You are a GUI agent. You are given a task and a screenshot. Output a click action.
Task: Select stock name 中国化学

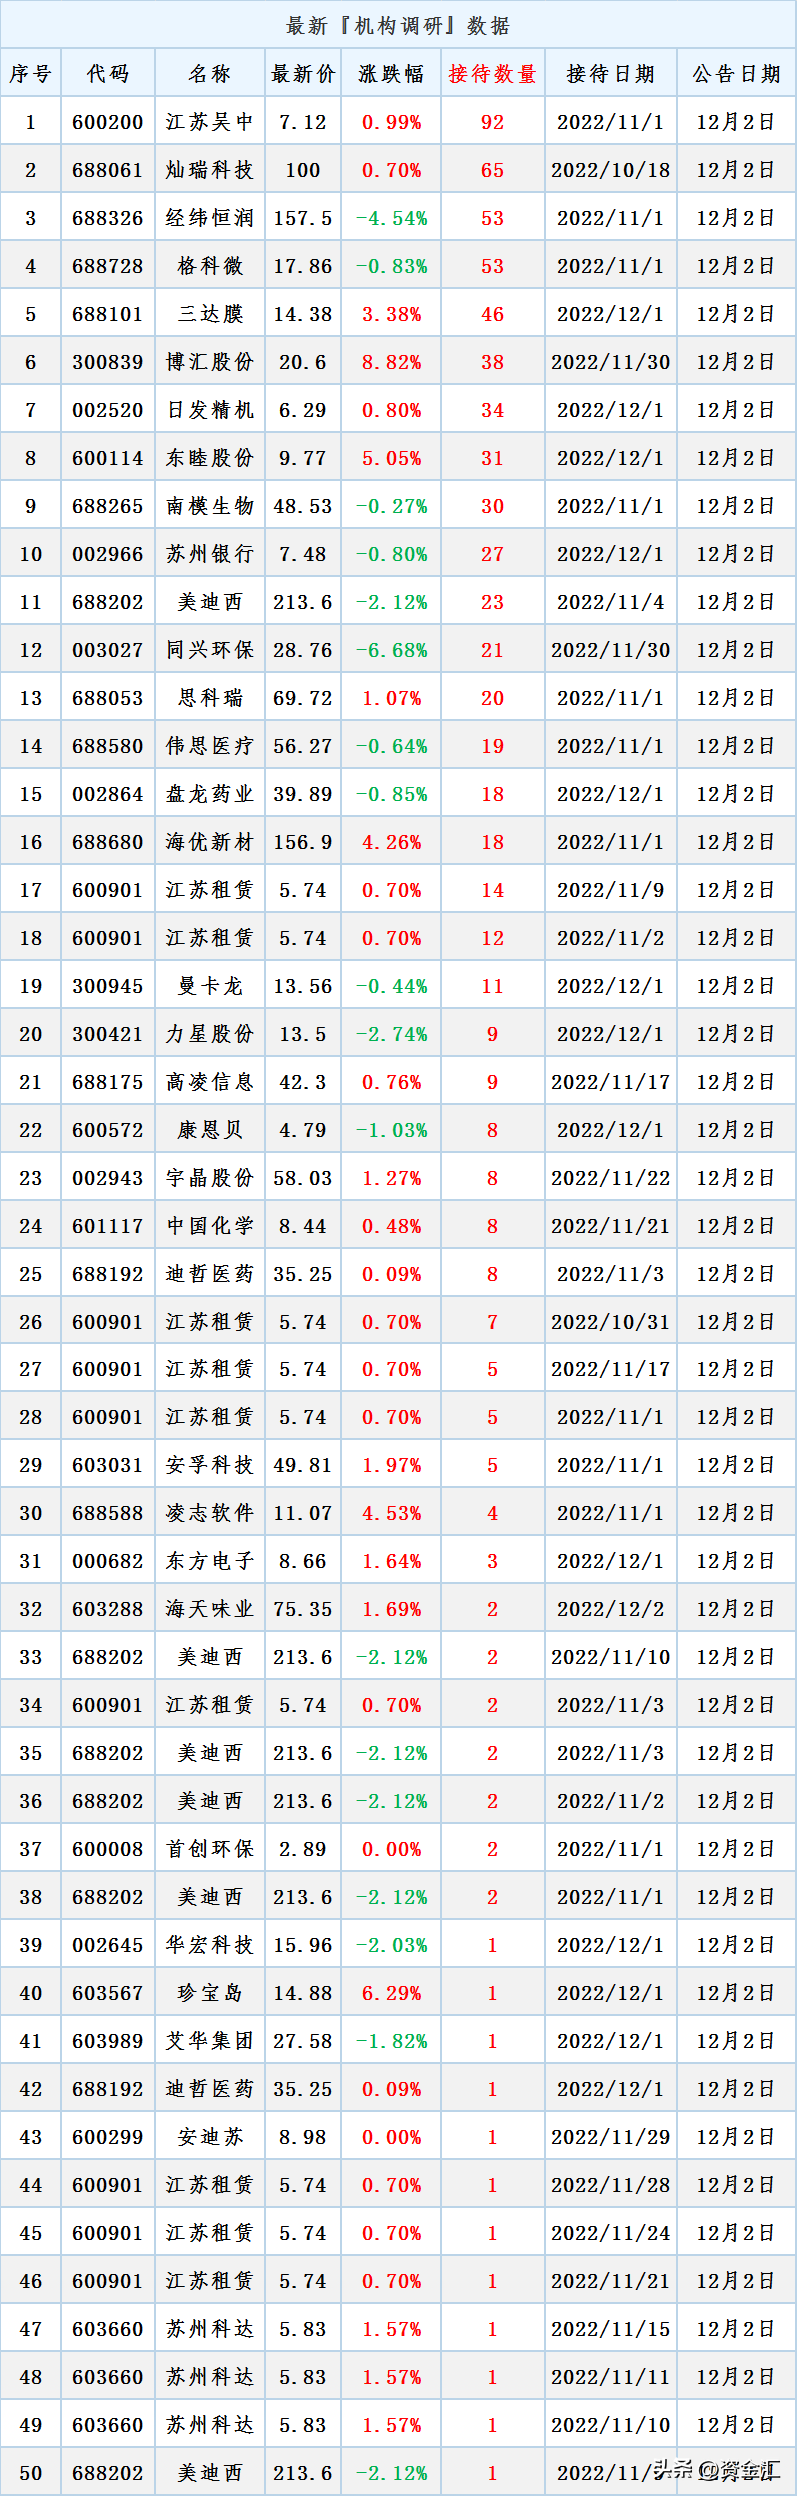pos(210,1226)
